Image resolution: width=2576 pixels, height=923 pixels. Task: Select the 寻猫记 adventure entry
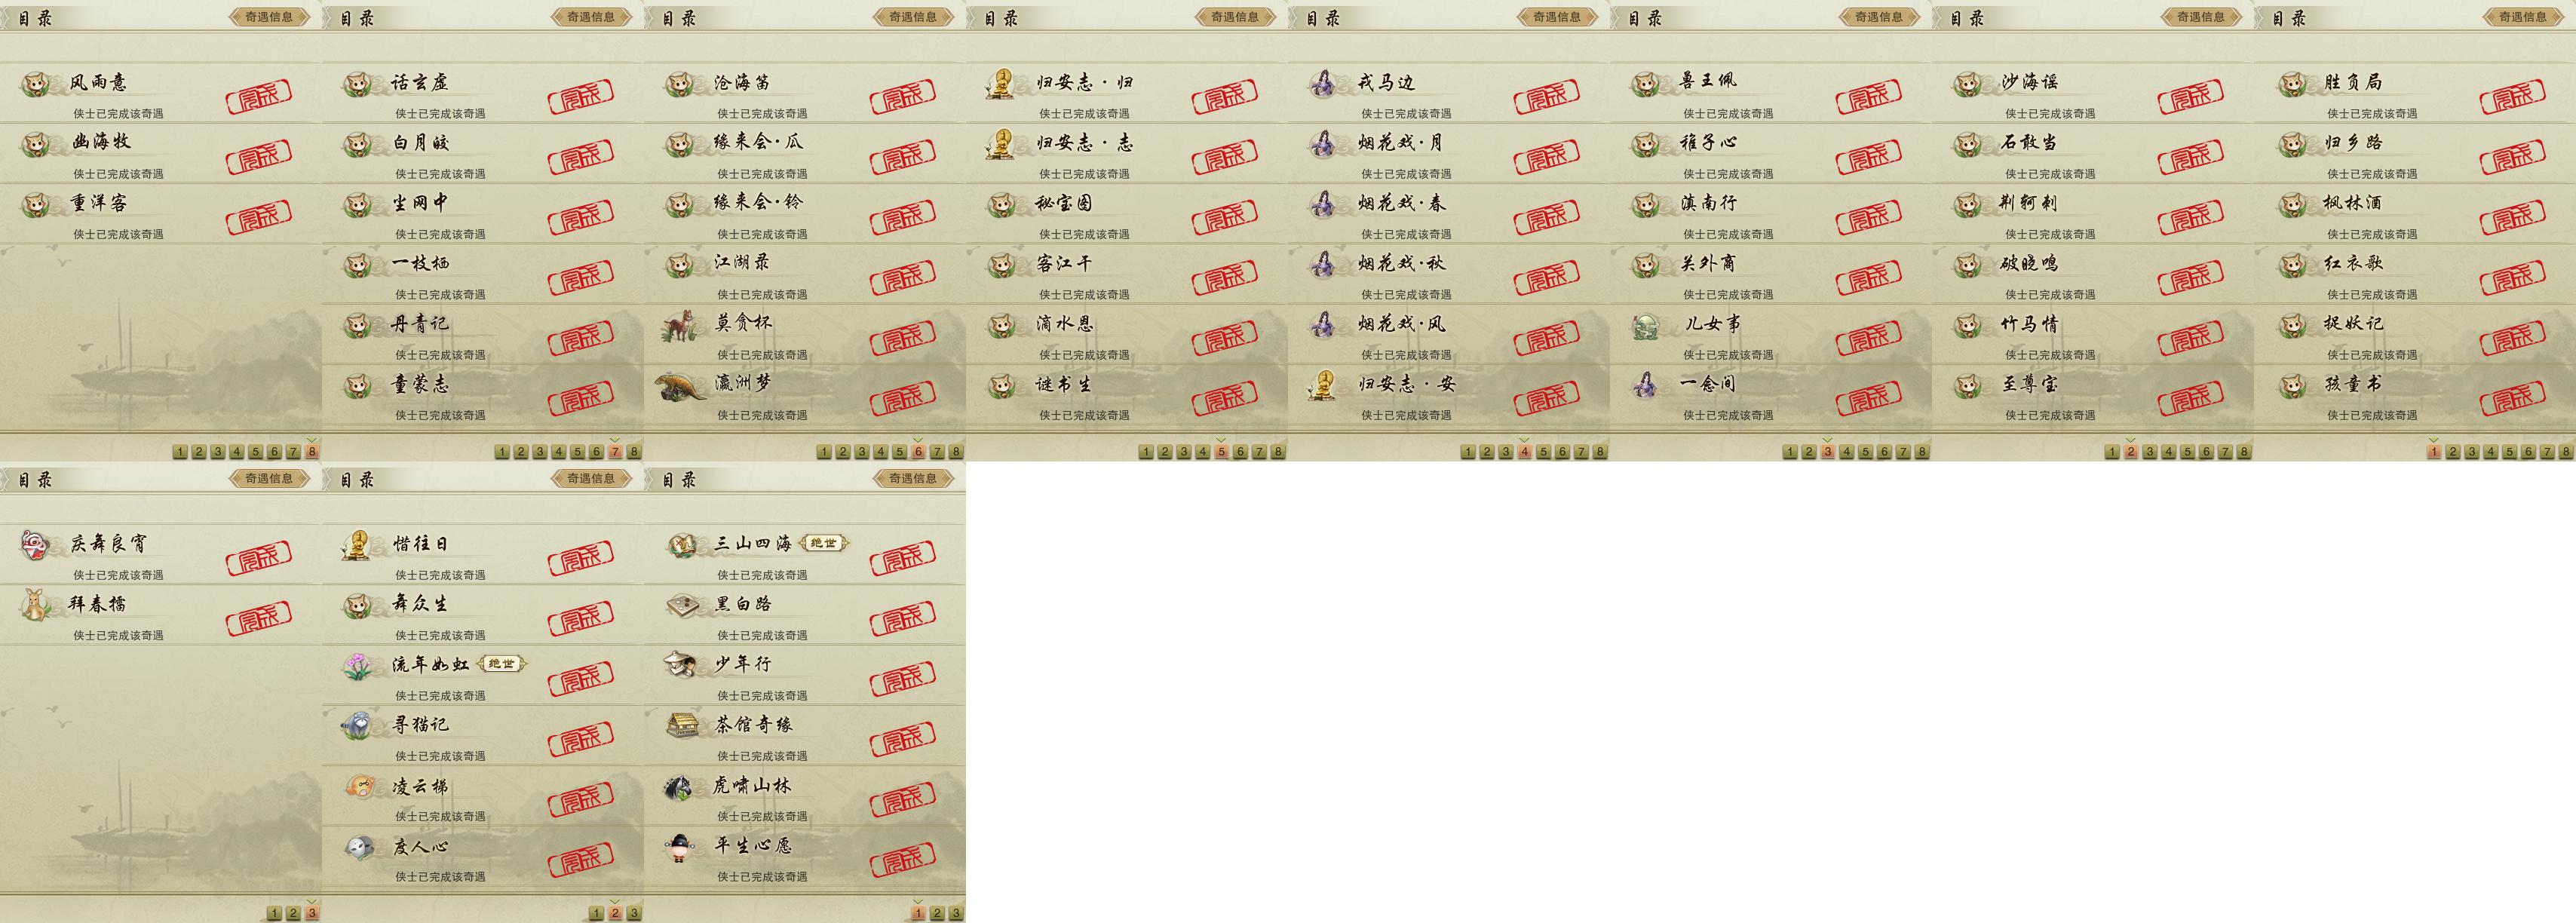click(x=483, y=736)
